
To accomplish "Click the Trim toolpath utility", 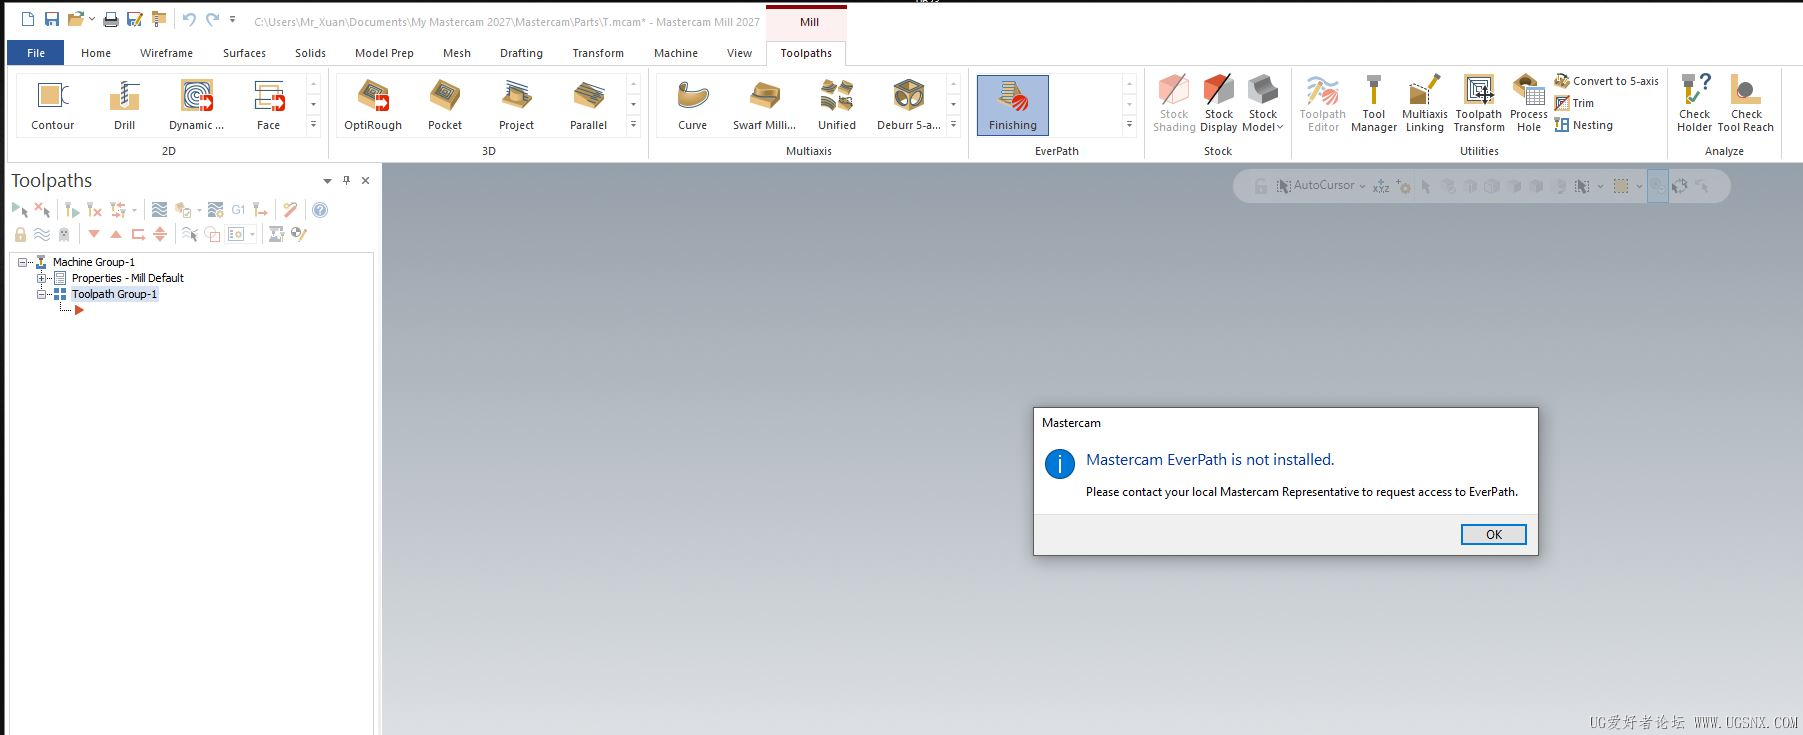I will (x=1574, y=103).
